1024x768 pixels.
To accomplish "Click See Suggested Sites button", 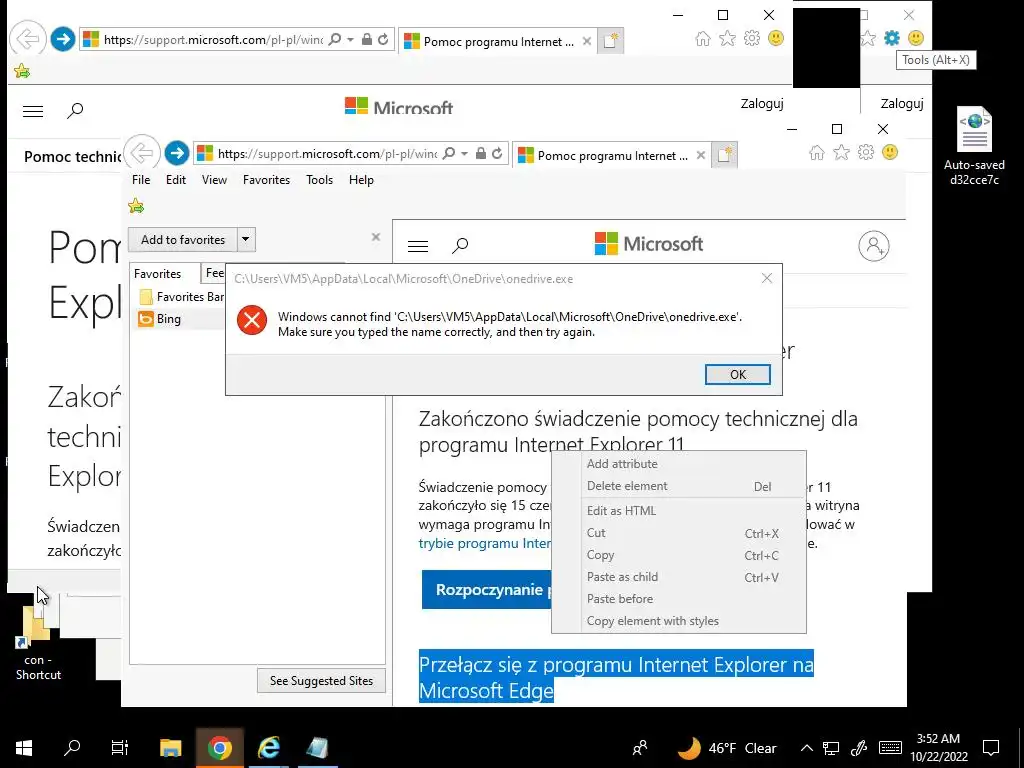I will point(321,680).
